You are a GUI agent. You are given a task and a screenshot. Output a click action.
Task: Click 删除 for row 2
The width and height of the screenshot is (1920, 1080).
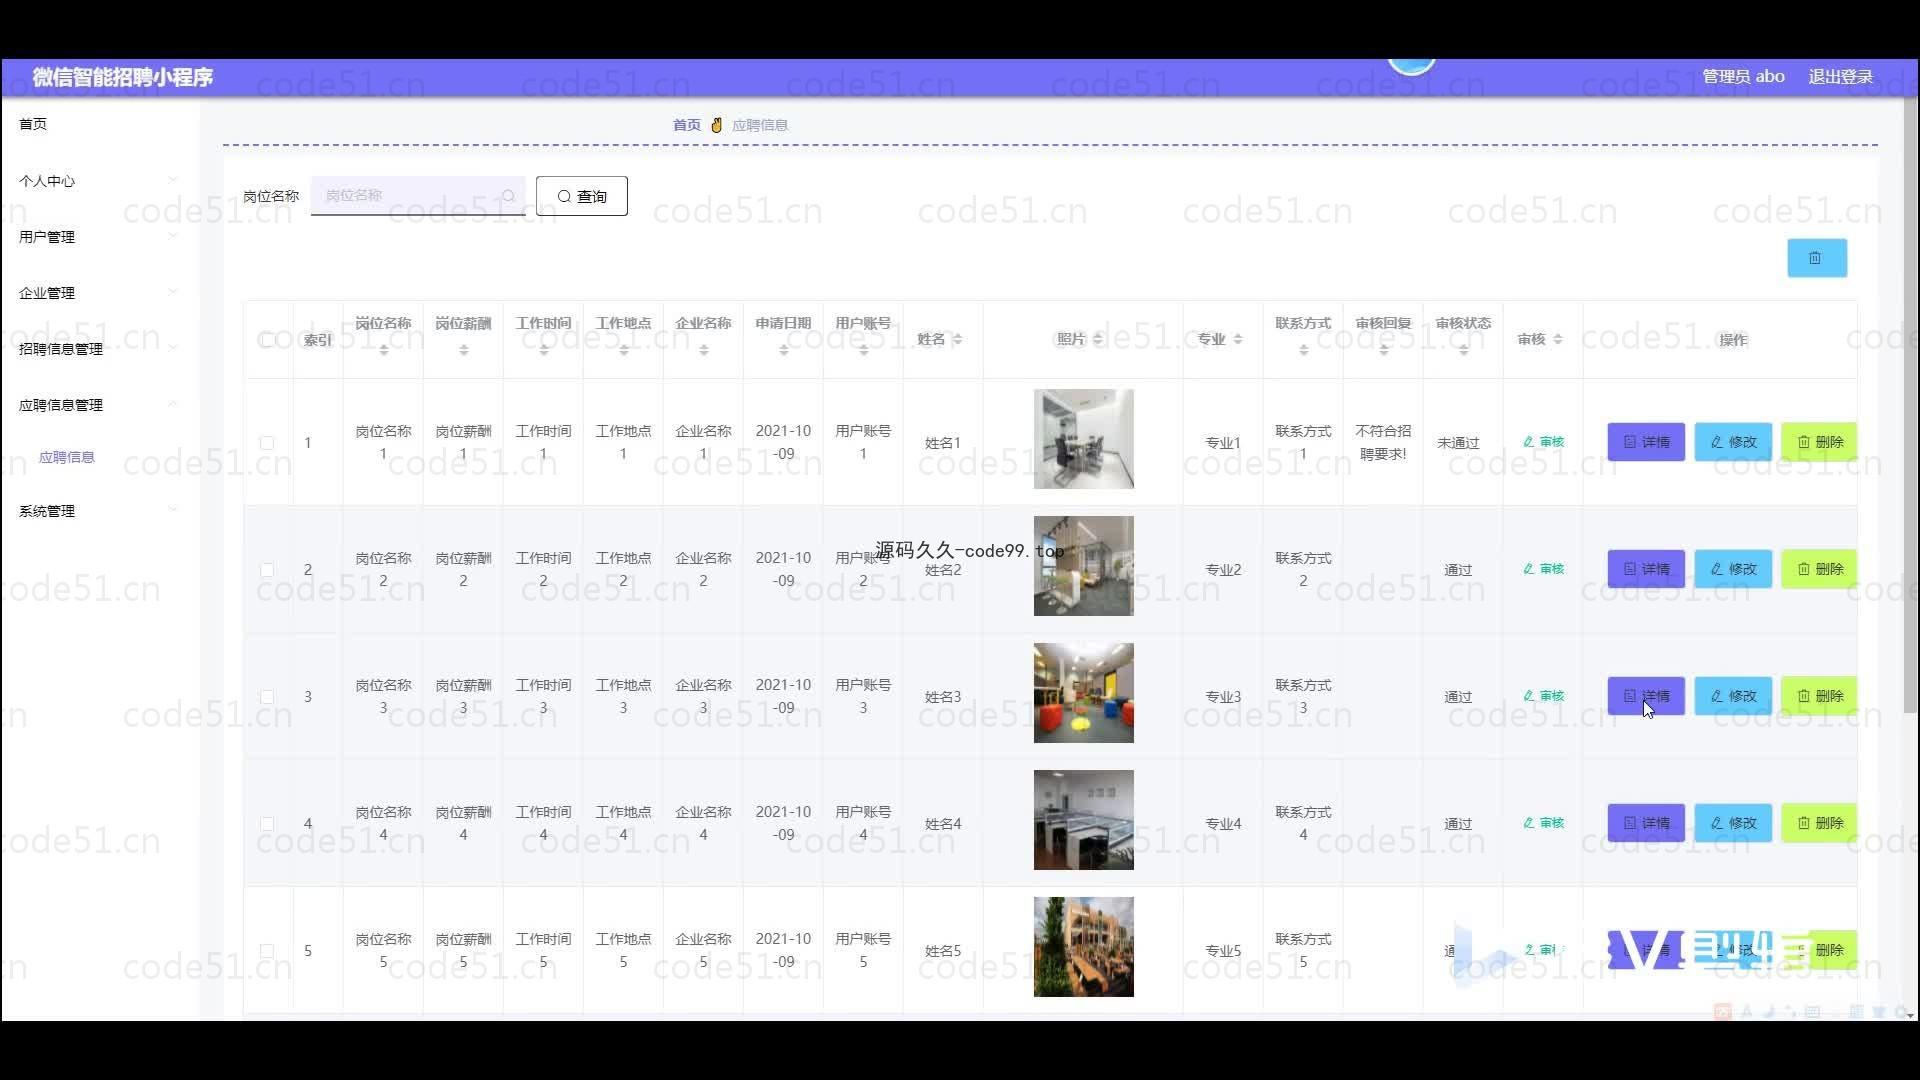[x=1819, y=569]
